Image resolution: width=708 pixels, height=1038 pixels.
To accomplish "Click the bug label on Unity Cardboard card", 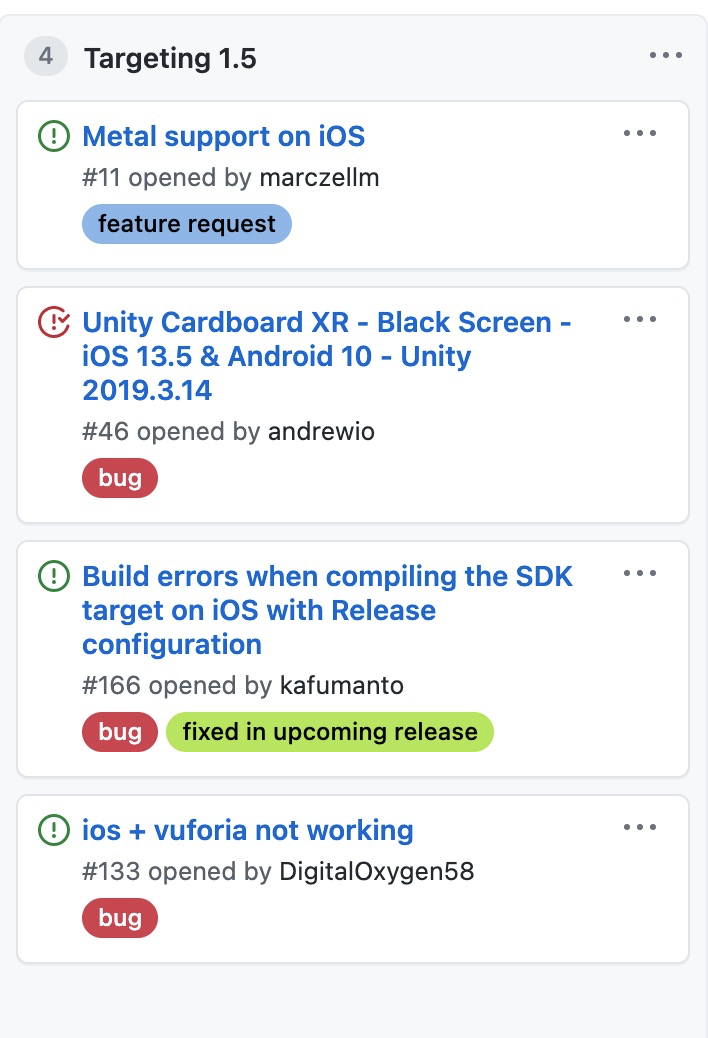I will coord(119,477).
